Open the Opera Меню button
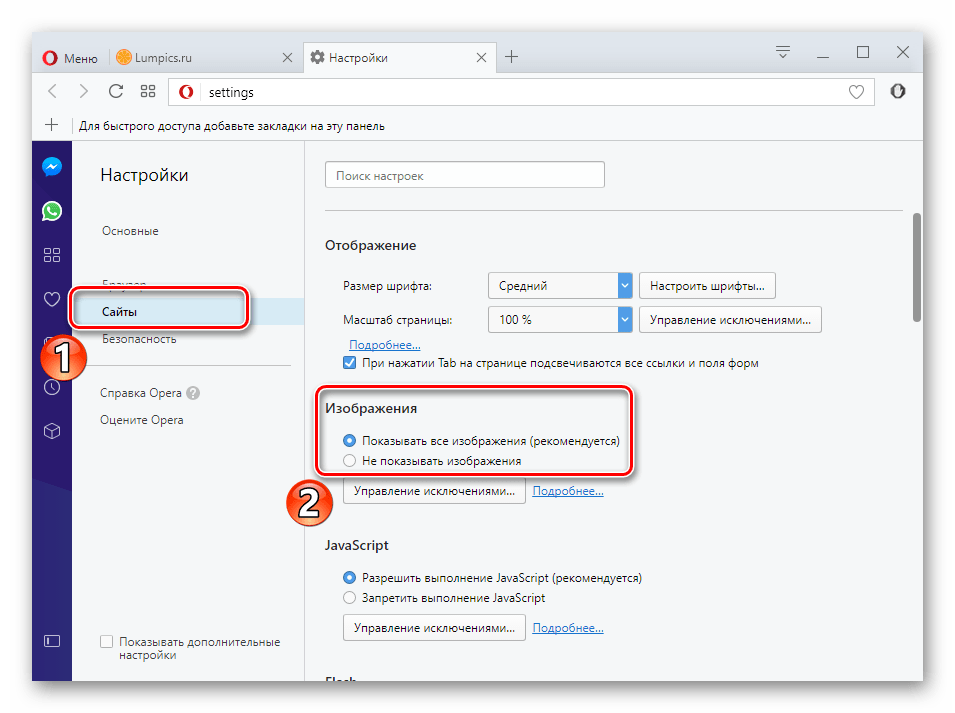The image size is (955, 713). pyautogui.click(x=70, y=58)
